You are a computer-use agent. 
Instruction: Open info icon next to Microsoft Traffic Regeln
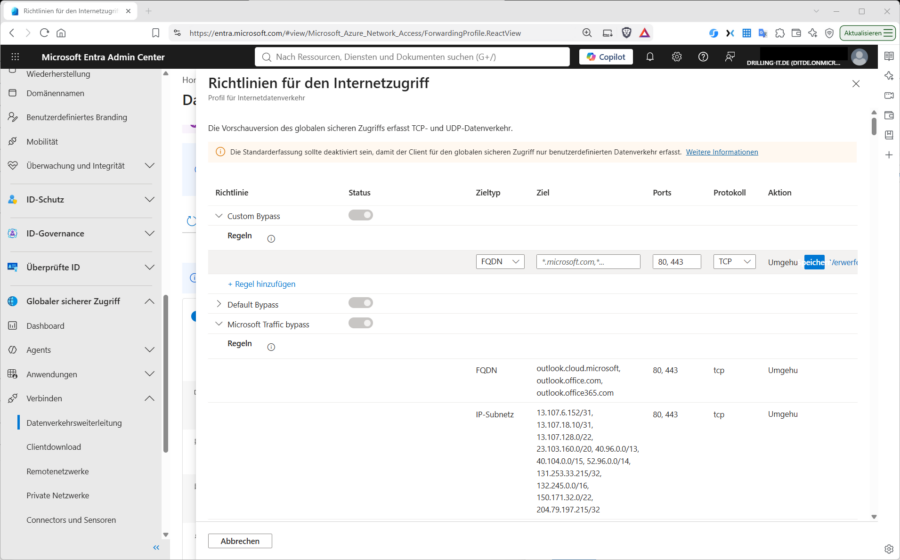click(x=271, y=347)
